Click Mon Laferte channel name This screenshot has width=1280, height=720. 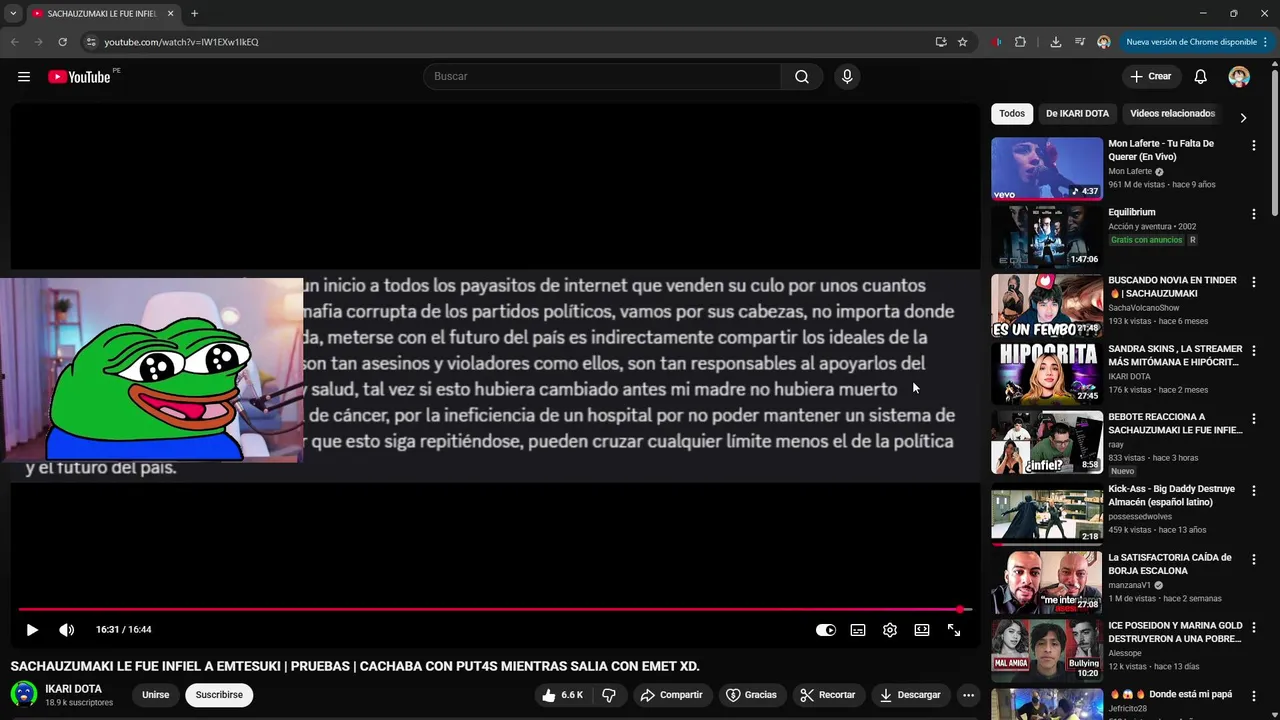point(1130,172)
